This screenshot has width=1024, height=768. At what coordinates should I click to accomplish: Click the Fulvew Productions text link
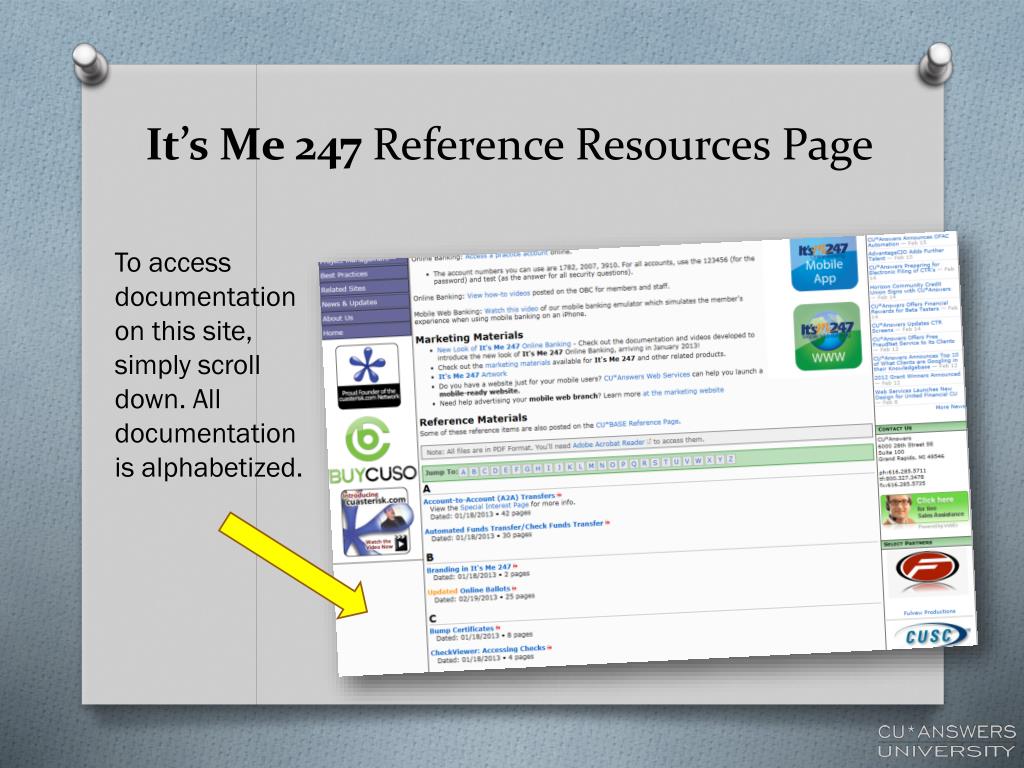tap(929, 613)
